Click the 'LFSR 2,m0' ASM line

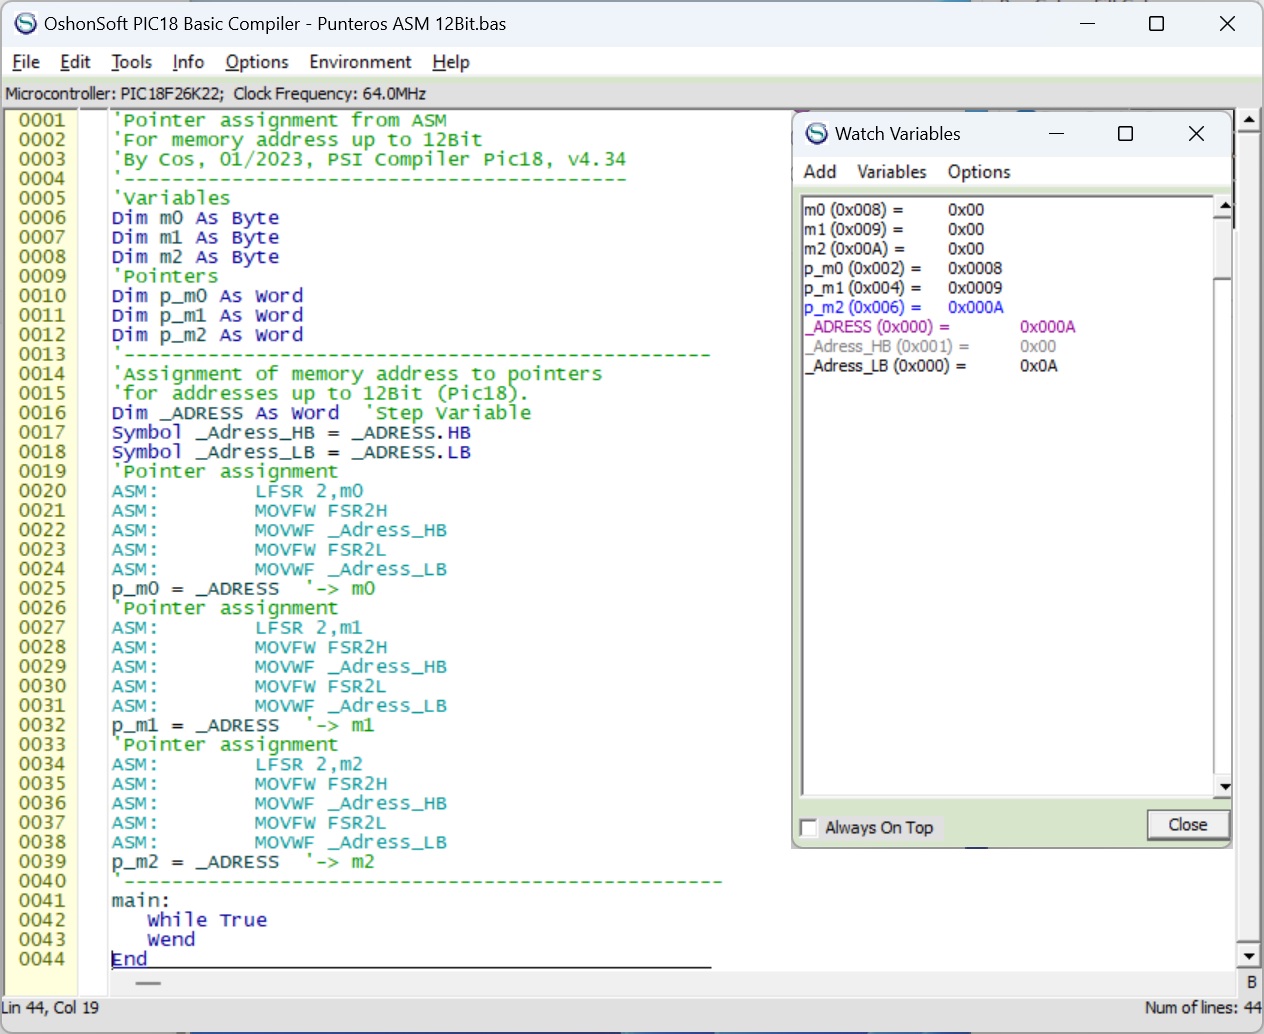238,491
